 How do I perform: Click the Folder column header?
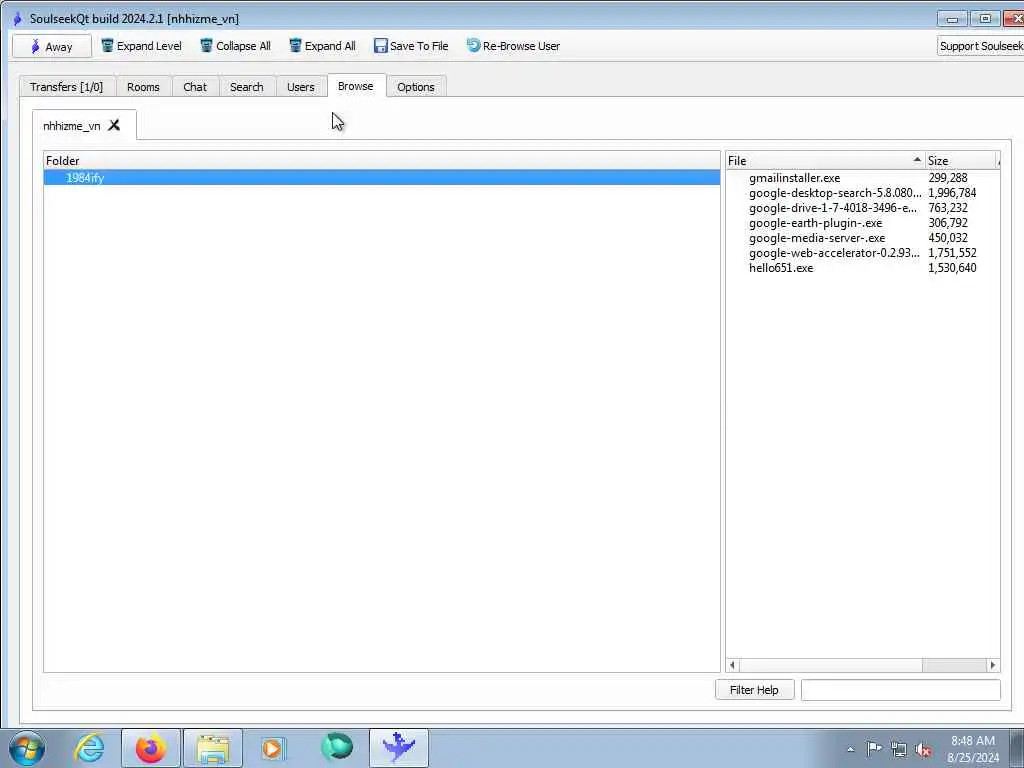(x=381, y=161)
